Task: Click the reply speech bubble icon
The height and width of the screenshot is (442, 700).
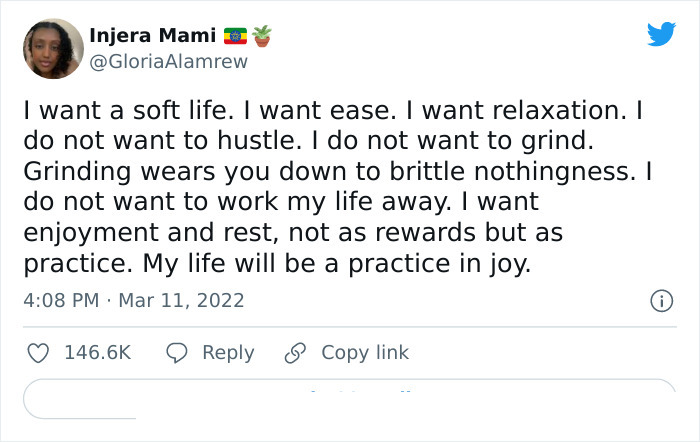Action: [x=177, y=353]
